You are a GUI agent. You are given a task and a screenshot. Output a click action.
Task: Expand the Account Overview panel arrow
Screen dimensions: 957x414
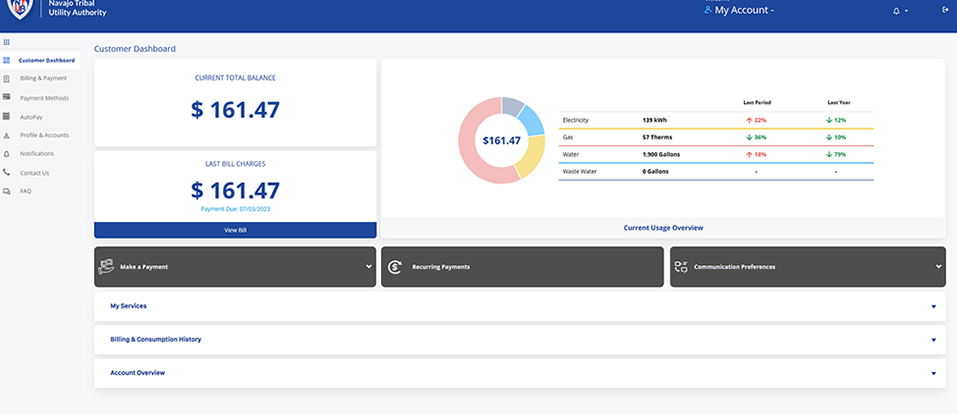click(933, 373)
